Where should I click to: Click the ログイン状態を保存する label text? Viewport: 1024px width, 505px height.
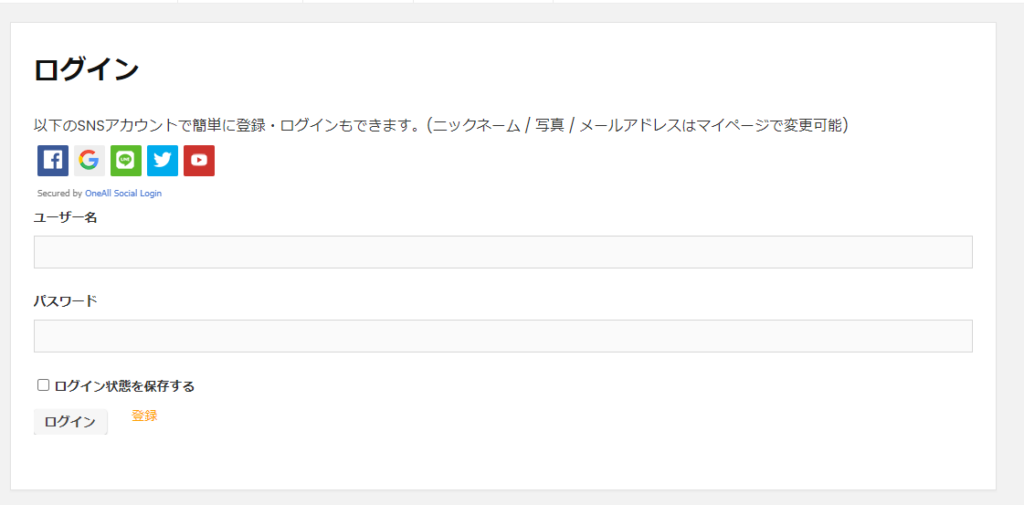124,386
